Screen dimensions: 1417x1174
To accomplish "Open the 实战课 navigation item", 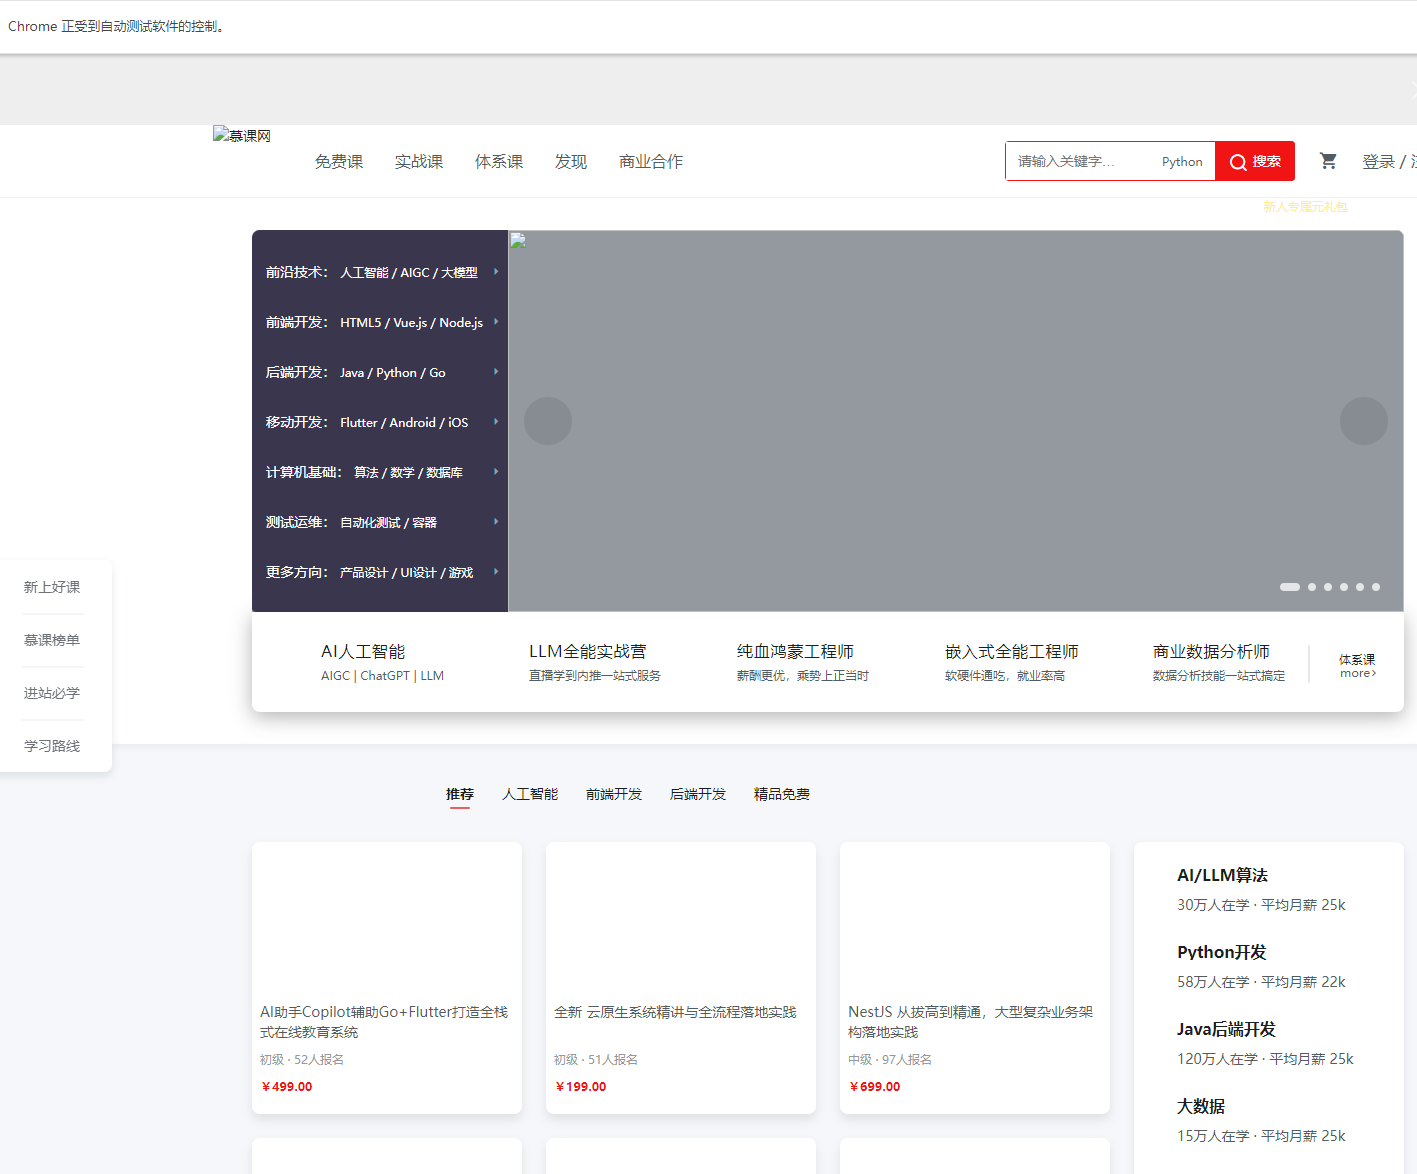I will point(419,162).
